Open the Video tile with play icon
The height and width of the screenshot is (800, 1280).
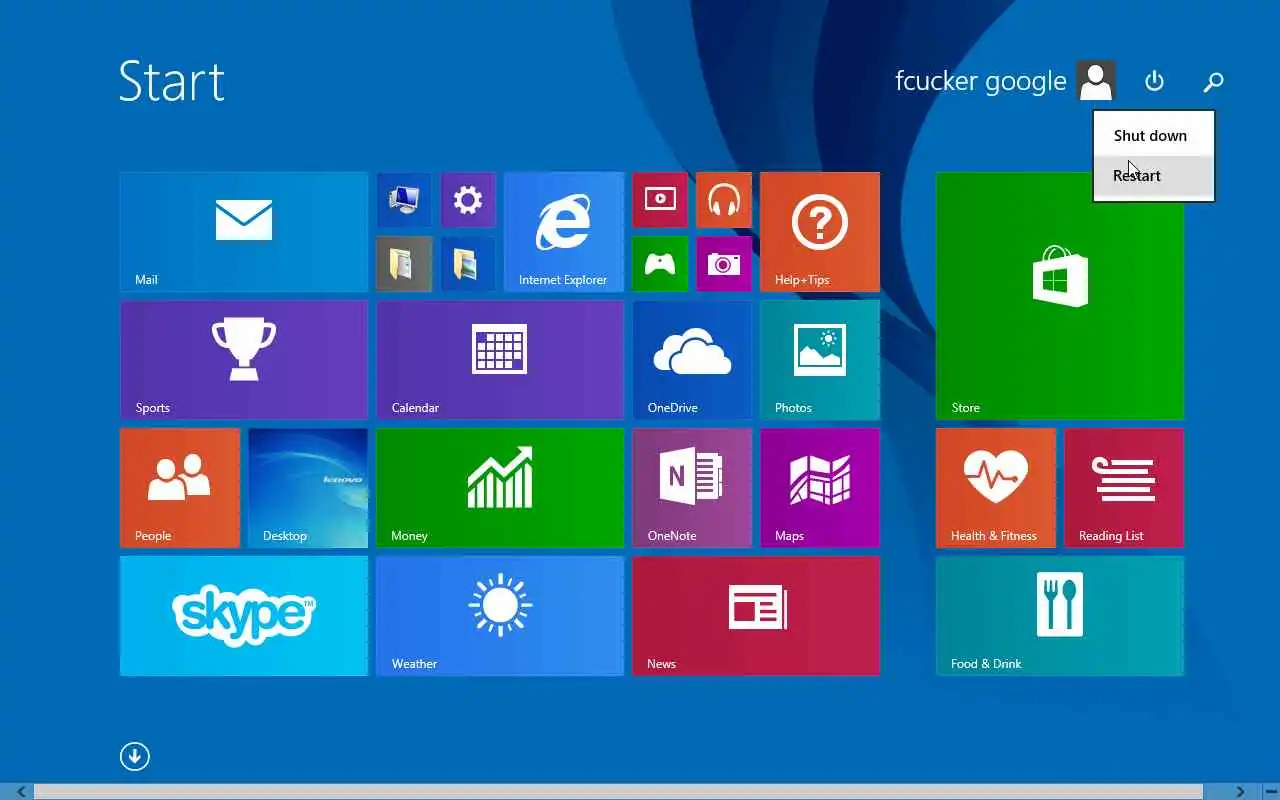point(660,200)
